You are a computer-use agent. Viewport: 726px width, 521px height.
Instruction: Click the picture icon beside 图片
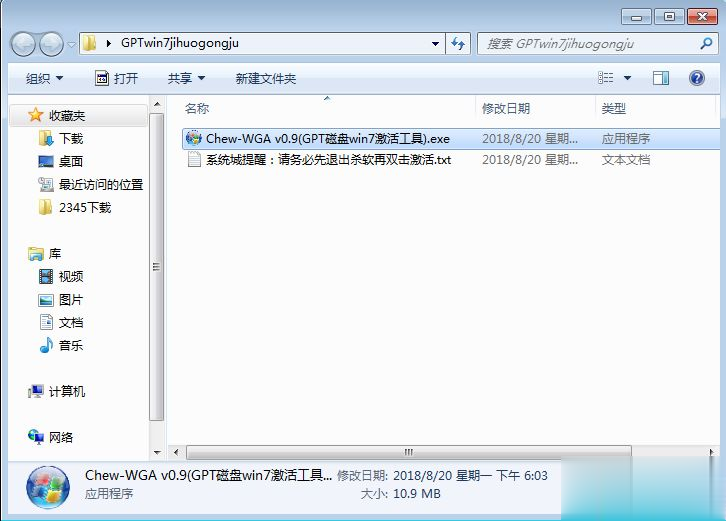[46, 300]
